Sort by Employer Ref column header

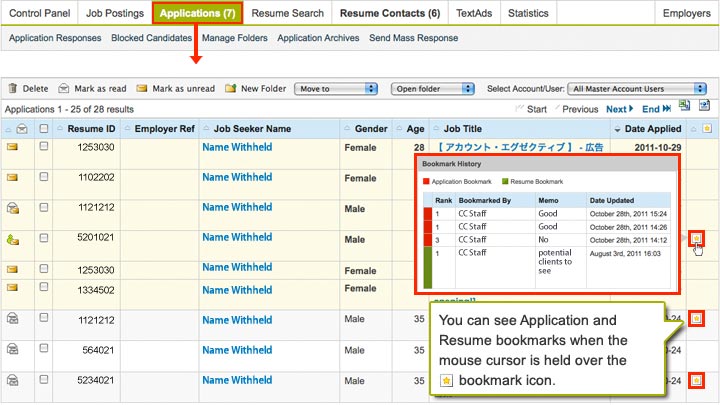164,129
